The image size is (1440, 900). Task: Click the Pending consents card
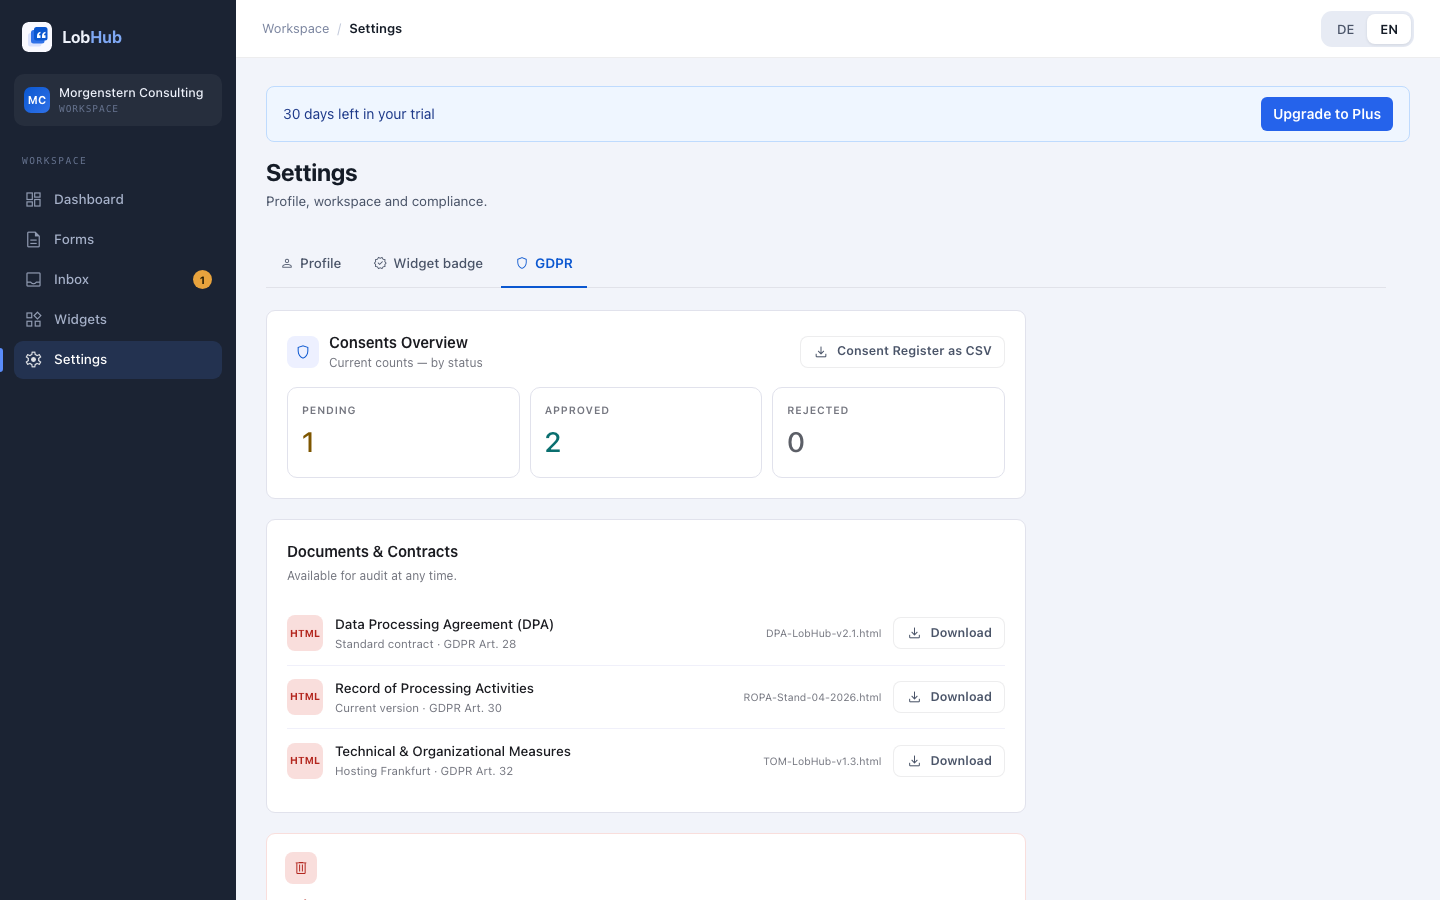point(403,432)
